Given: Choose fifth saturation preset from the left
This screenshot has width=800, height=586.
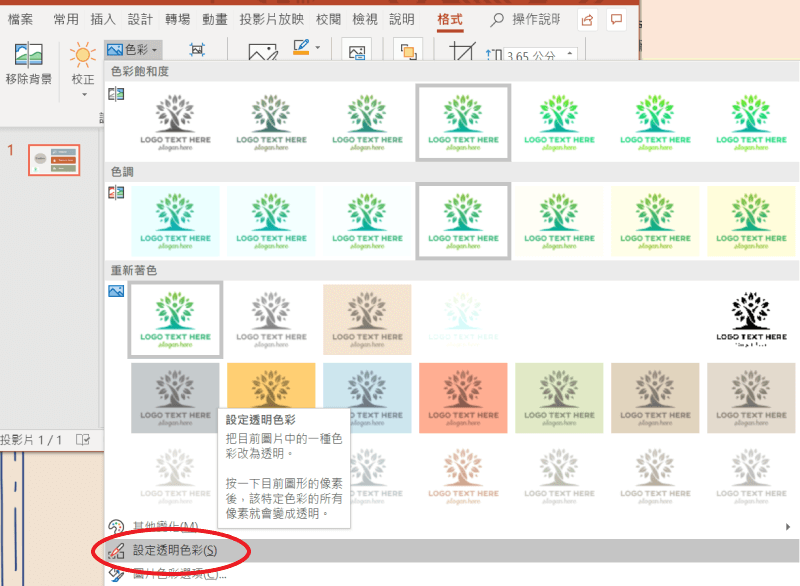Looking at the screenshot, I should point(559,122).
